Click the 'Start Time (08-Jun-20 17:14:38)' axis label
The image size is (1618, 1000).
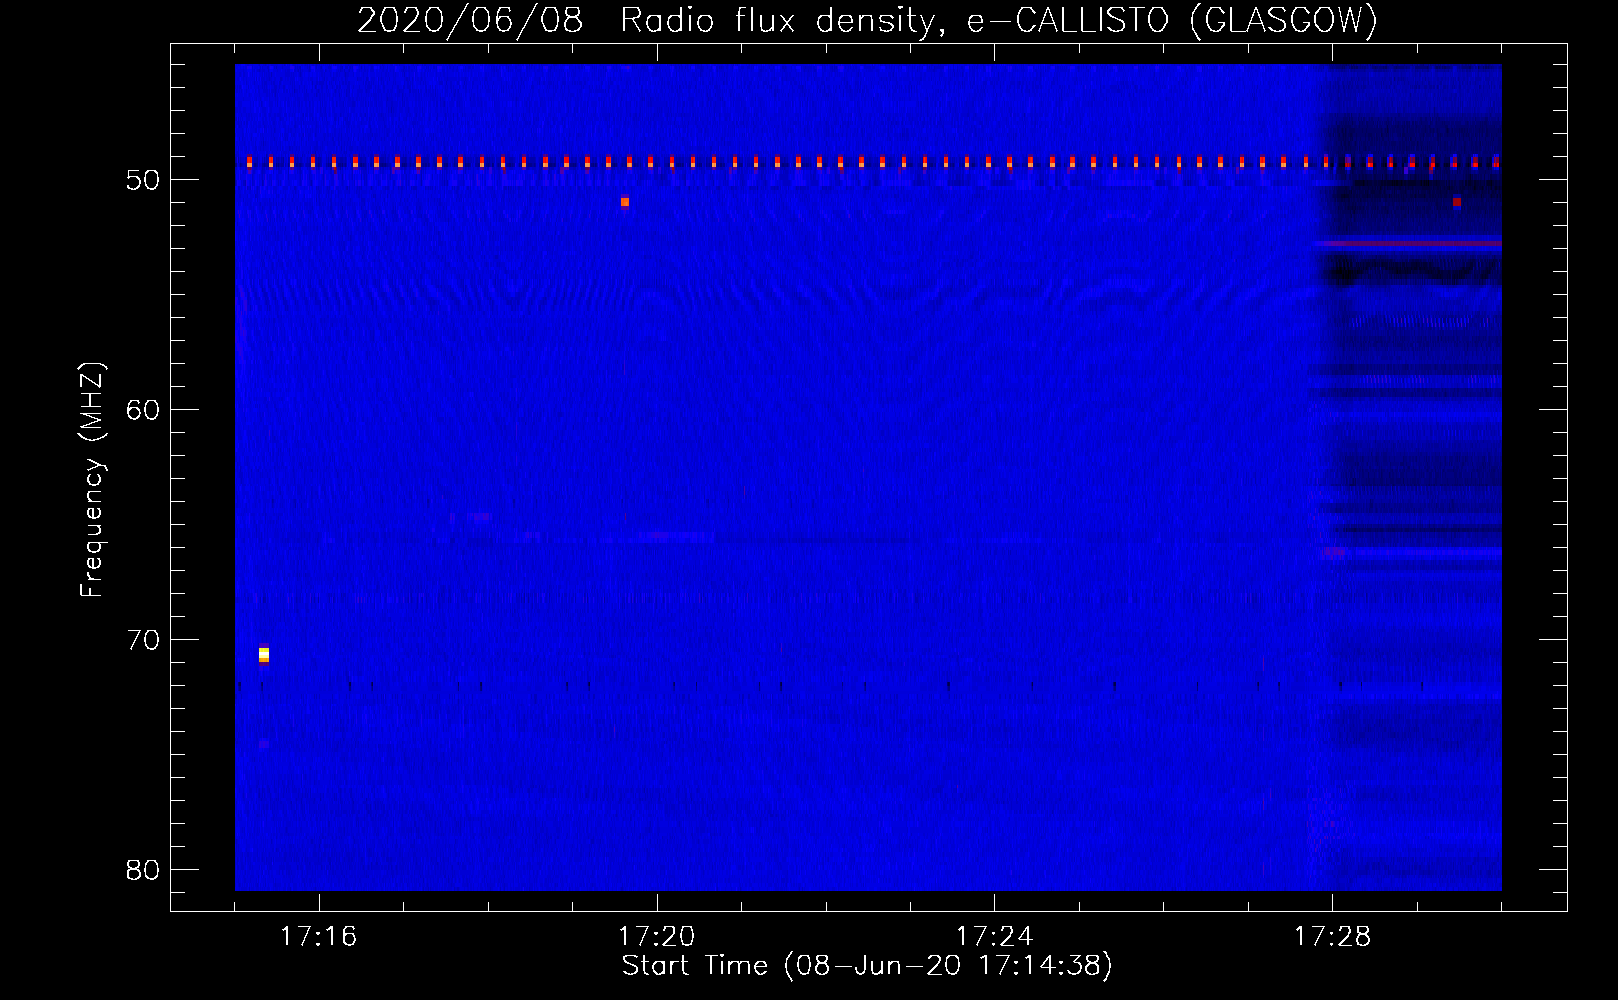tap(867, 966)
